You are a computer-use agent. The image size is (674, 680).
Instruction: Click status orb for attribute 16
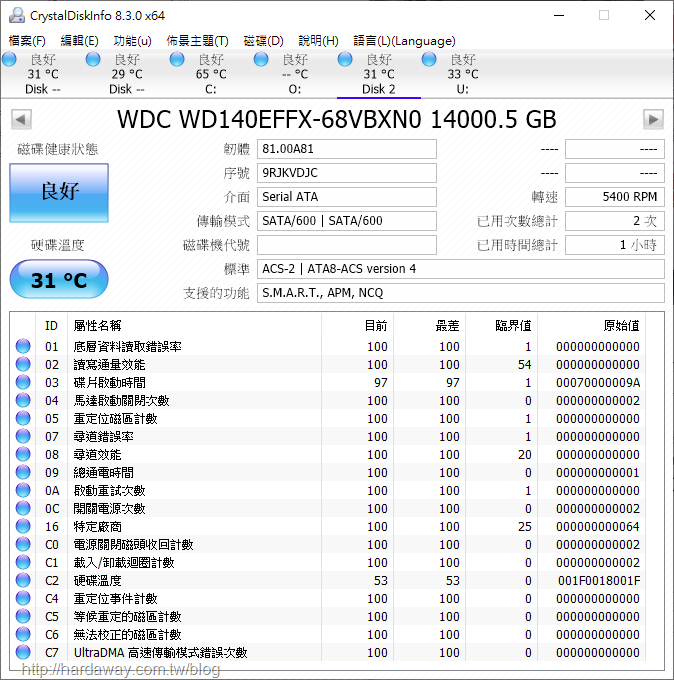coord(23,526)
